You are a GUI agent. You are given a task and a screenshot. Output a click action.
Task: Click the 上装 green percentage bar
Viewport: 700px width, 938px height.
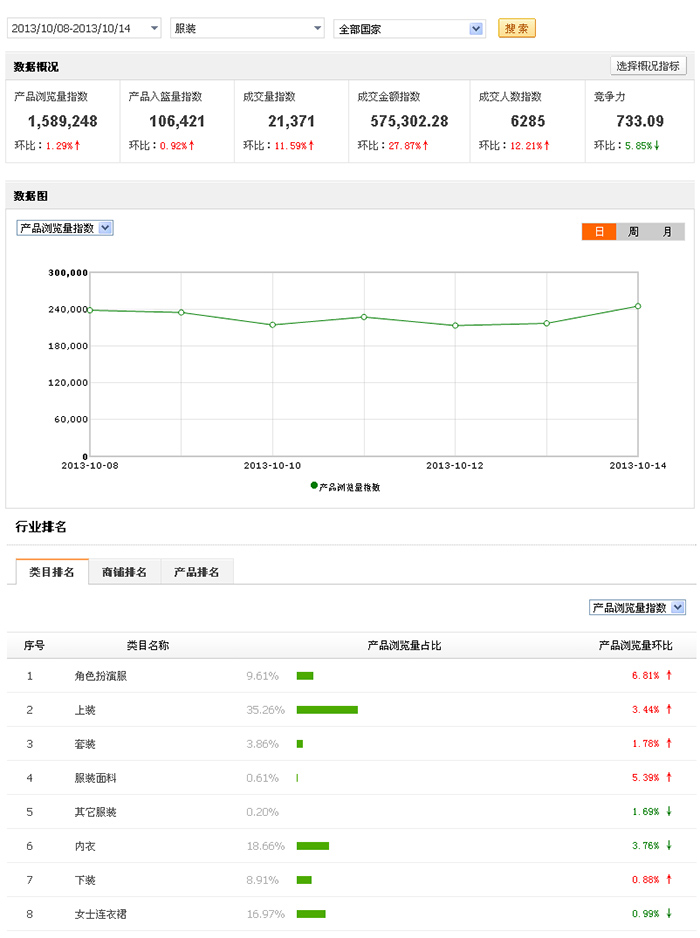click(x=327, y=710)
